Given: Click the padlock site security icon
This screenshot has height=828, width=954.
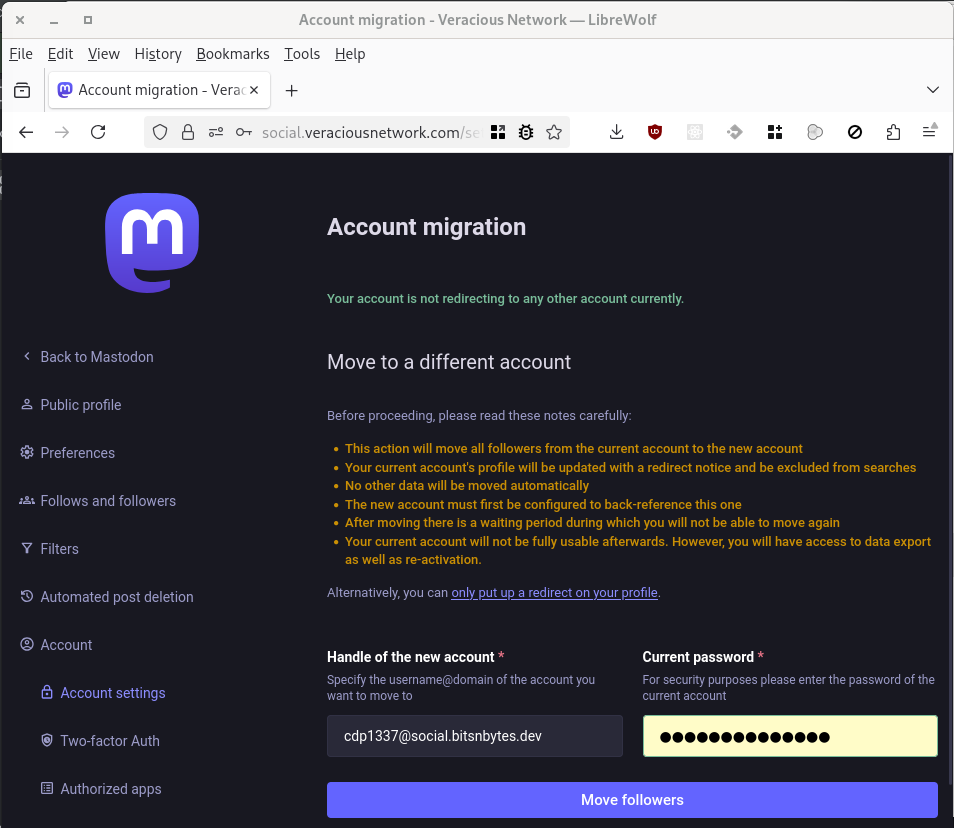Looking at the screenshot, I should [187, 132].
